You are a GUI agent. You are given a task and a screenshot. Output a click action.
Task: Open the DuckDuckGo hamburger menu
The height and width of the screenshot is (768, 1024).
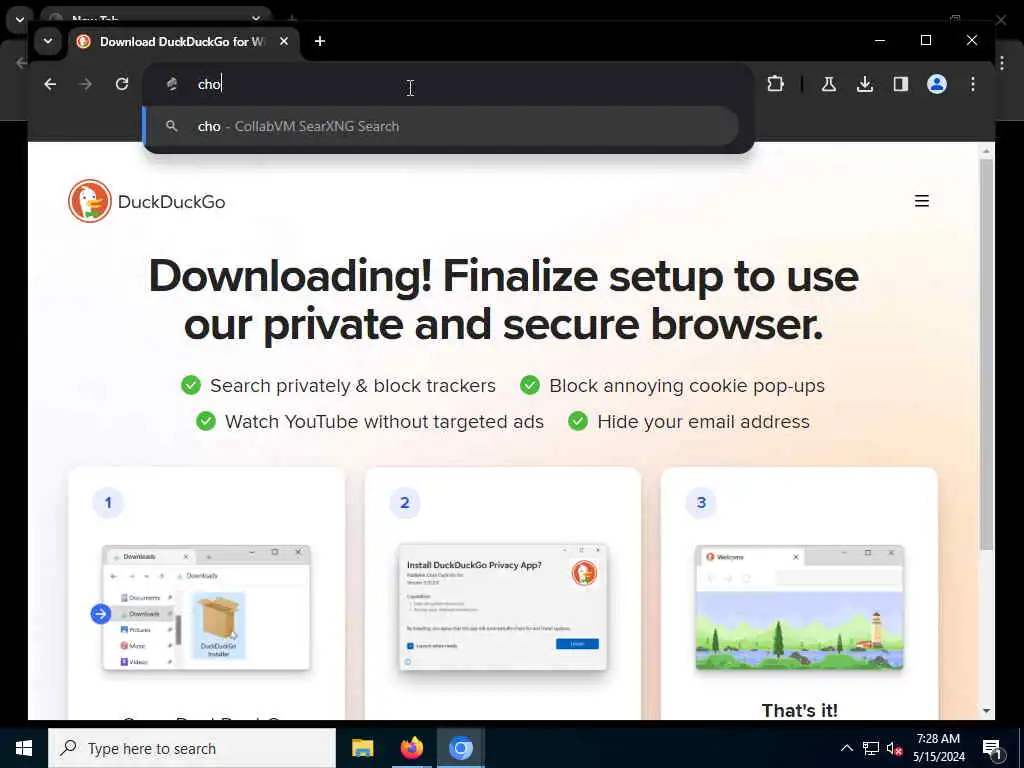pyautogui.click(x=921, y=201)
